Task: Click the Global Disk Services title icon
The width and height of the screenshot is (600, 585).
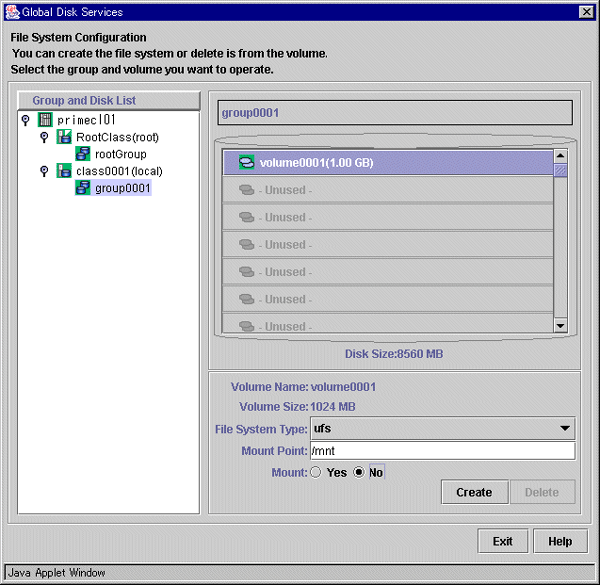Action: point(12,12)
